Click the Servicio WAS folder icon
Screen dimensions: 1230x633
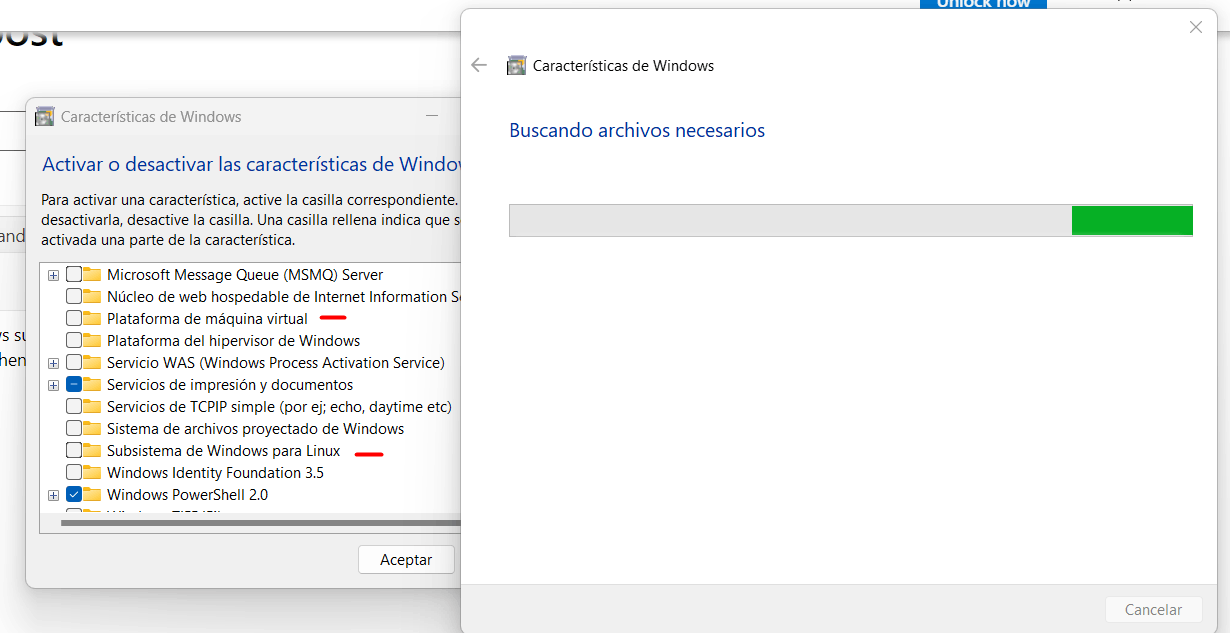pyautogui.click(x=93, y=363)
